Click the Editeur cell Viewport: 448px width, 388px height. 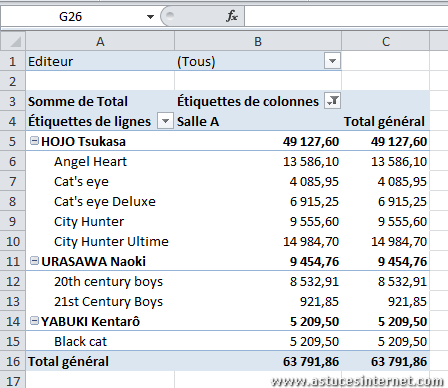100,61
